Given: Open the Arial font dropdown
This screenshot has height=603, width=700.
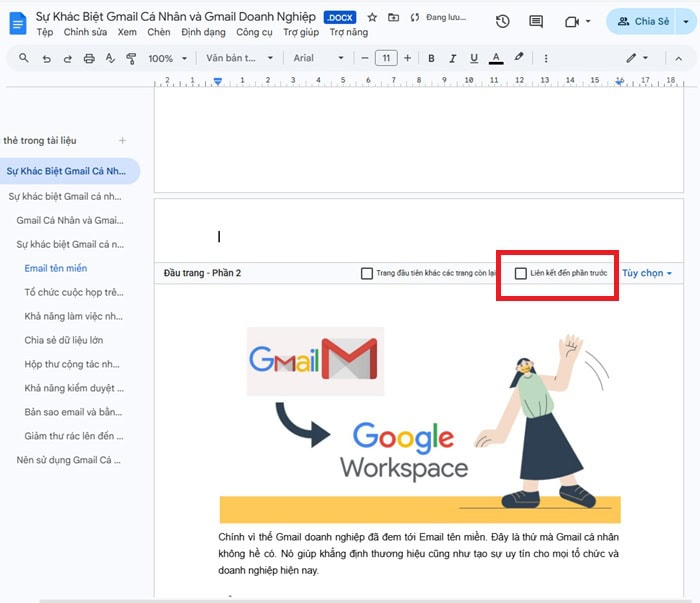Looking at the screenshot, I should pyautogui.click(x=318, y=59).
